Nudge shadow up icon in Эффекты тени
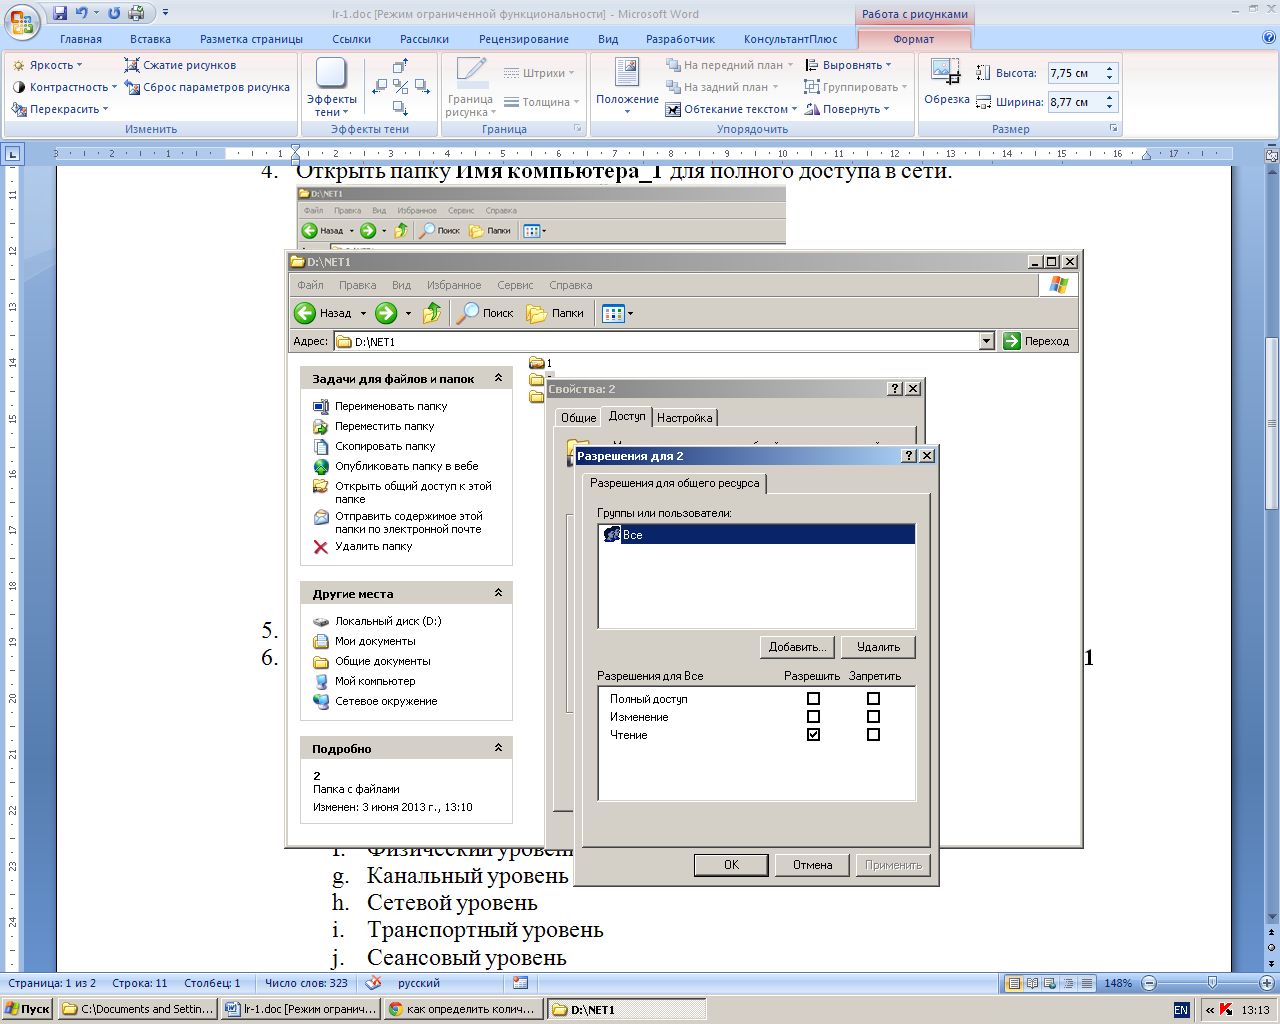The width and height of the screenshot is (1280, 1024). (x=400, y=66)
